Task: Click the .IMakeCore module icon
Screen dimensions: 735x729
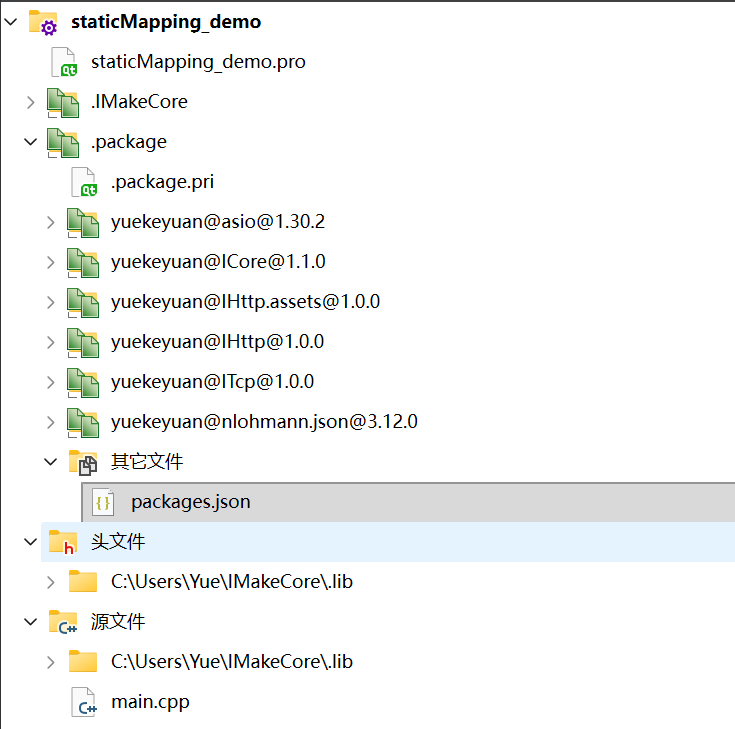Action: tap(63, 102)
